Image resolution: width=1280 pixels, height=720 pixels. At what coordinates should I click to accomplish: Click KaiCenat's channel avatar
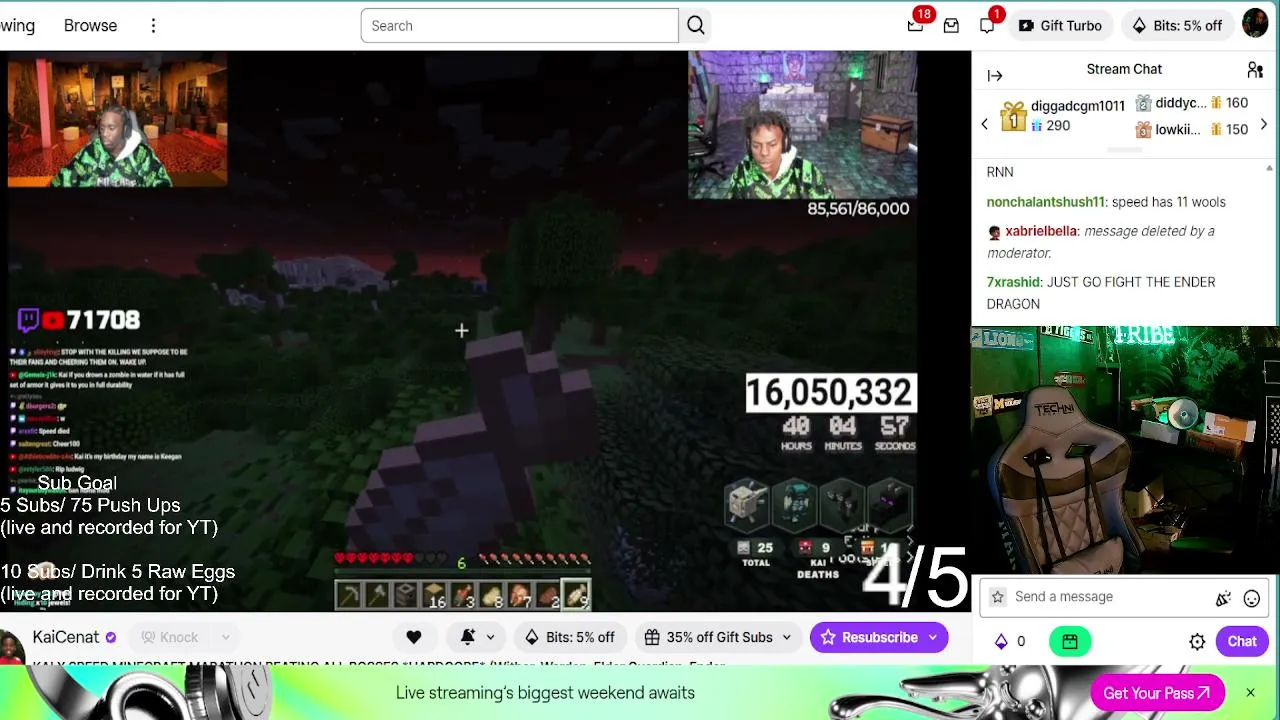click(12, 646)
